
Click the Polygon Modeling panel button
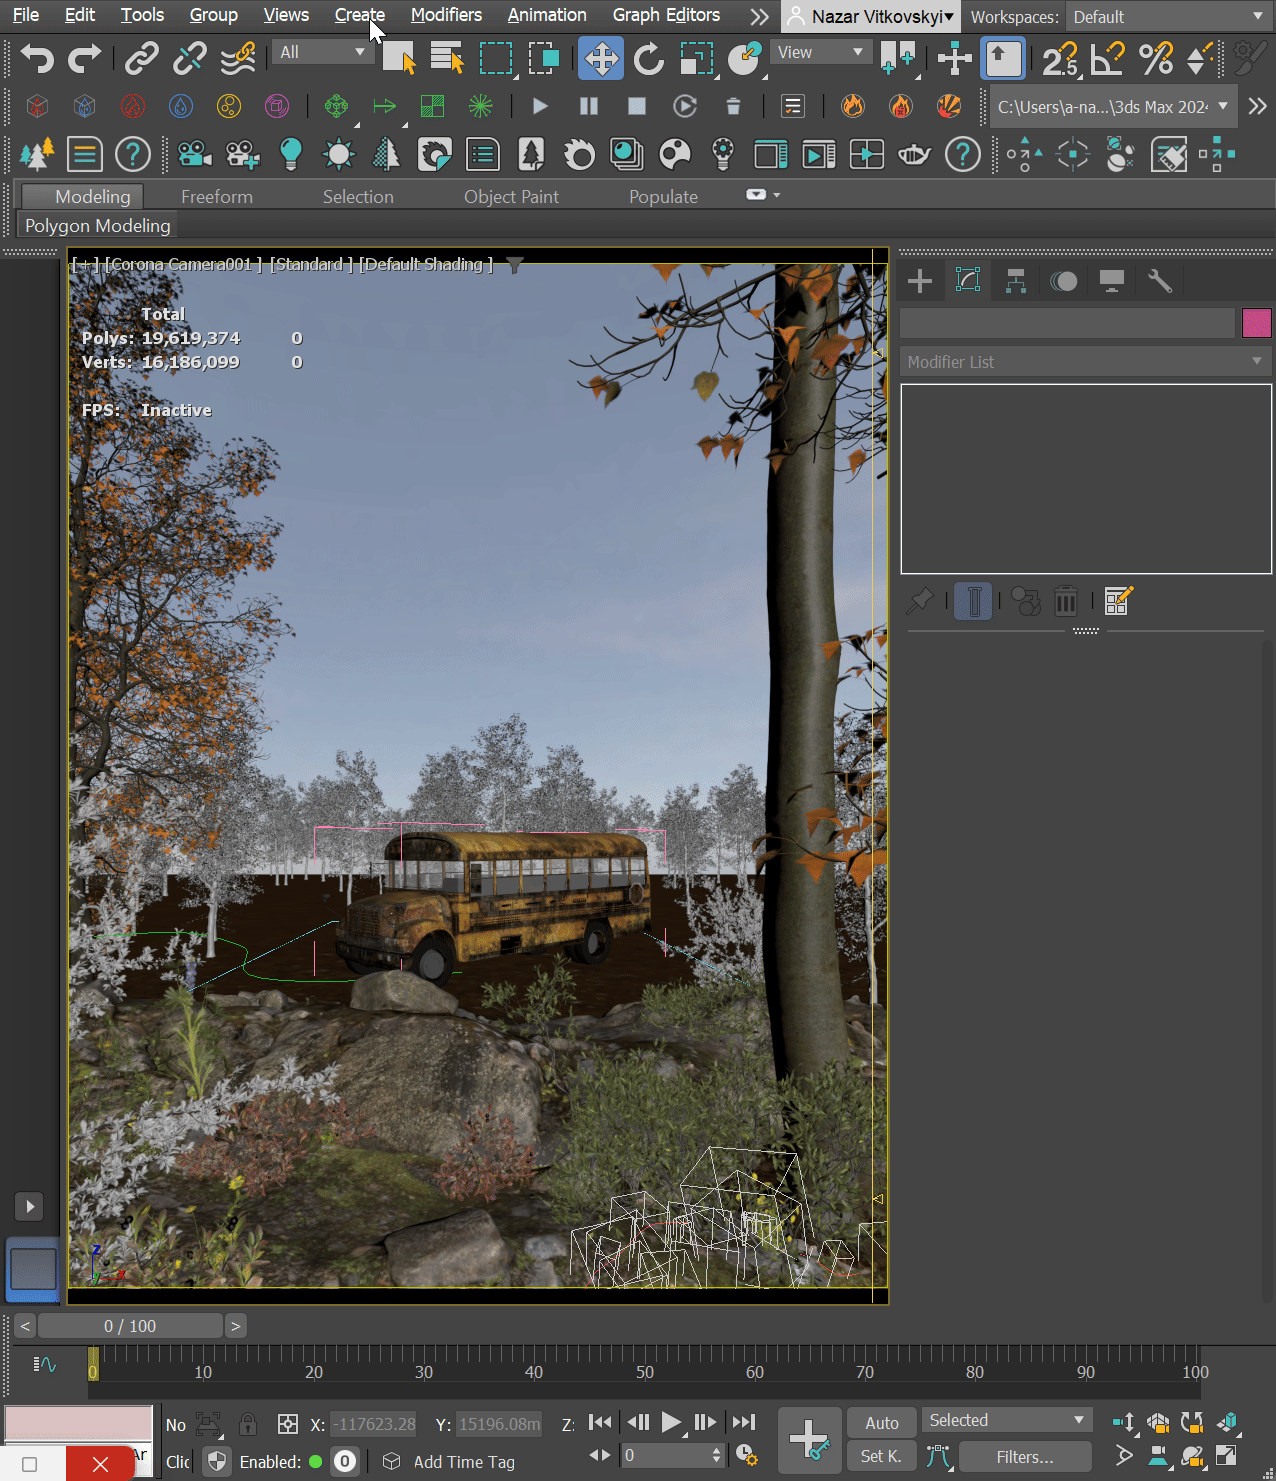coord(98,226)
